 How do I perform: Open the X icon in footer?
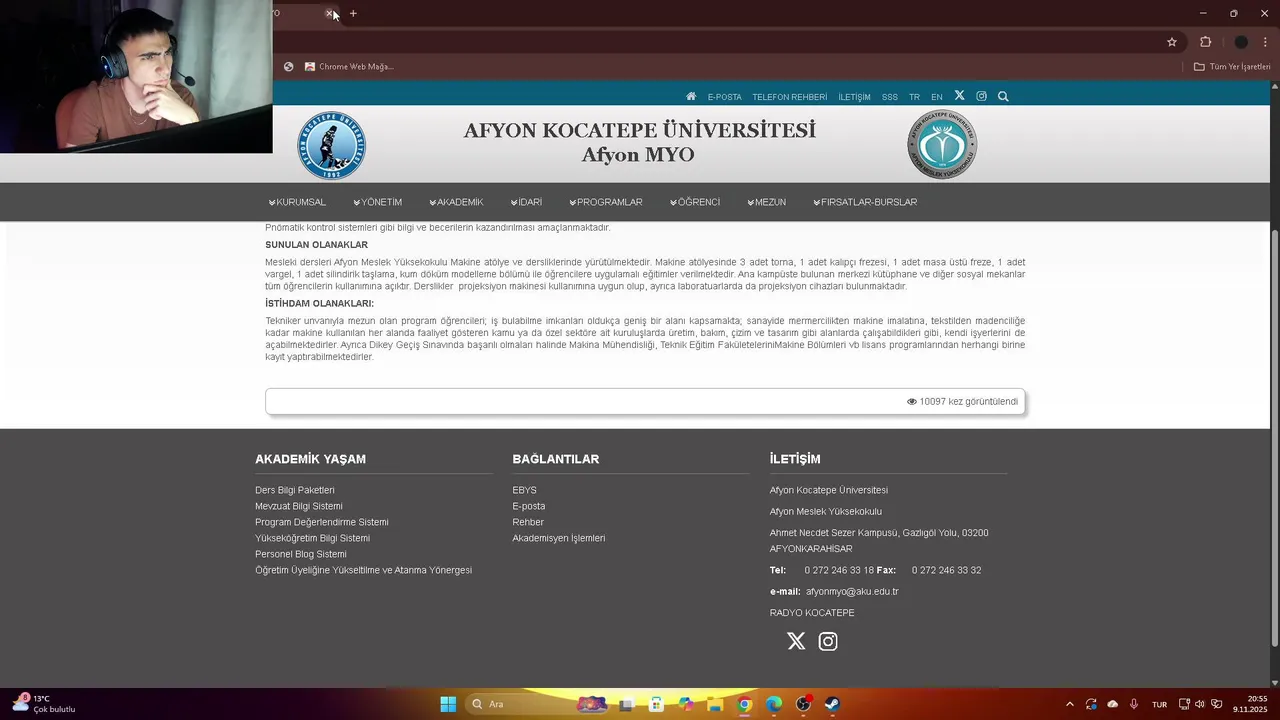[x=796, y=641]
